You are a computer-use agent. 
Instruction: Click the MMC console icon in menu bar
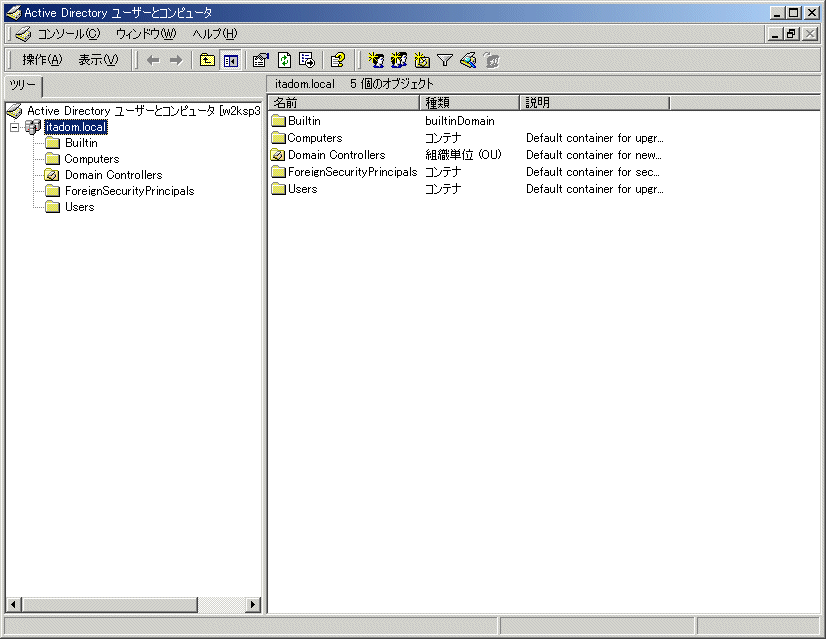point(23,34)
